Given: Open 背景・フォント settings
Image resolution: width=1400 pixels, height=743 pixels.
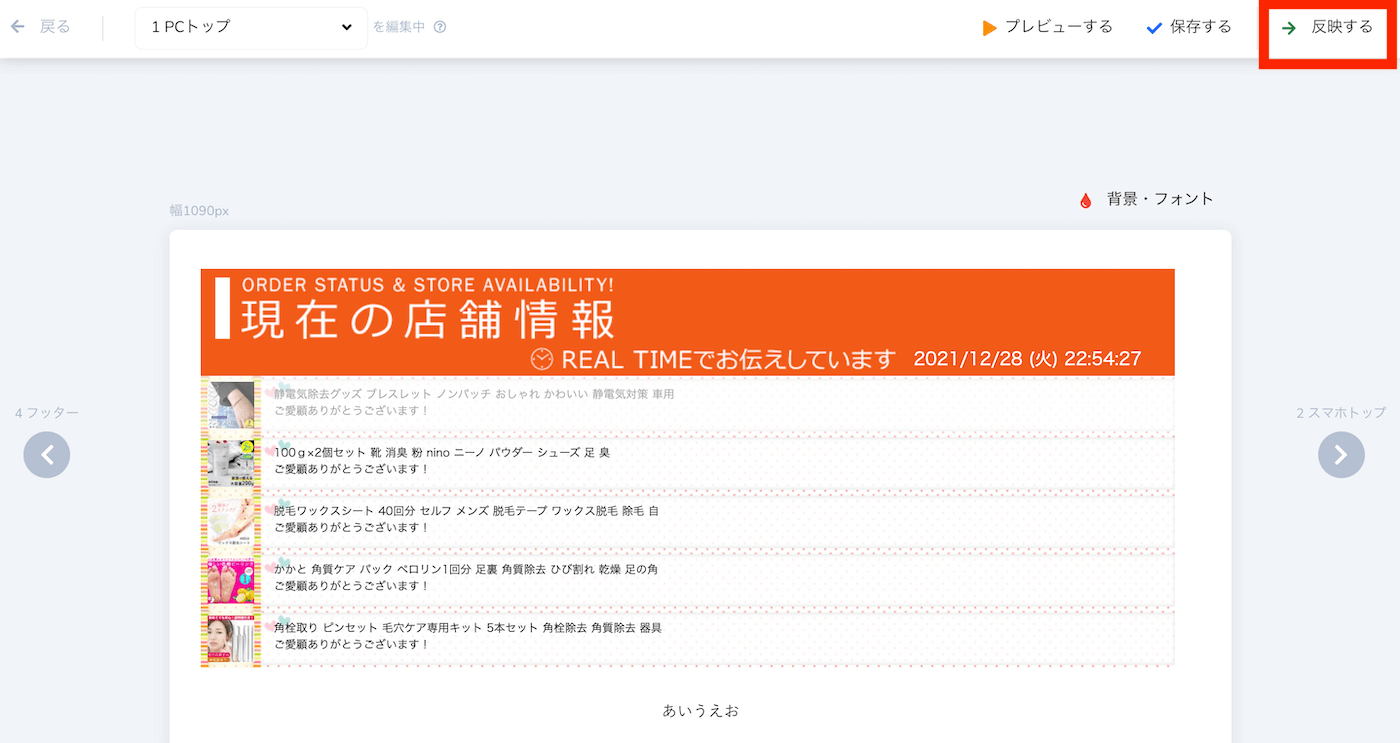Looking at the screenshot, I should pos(1160,199).
